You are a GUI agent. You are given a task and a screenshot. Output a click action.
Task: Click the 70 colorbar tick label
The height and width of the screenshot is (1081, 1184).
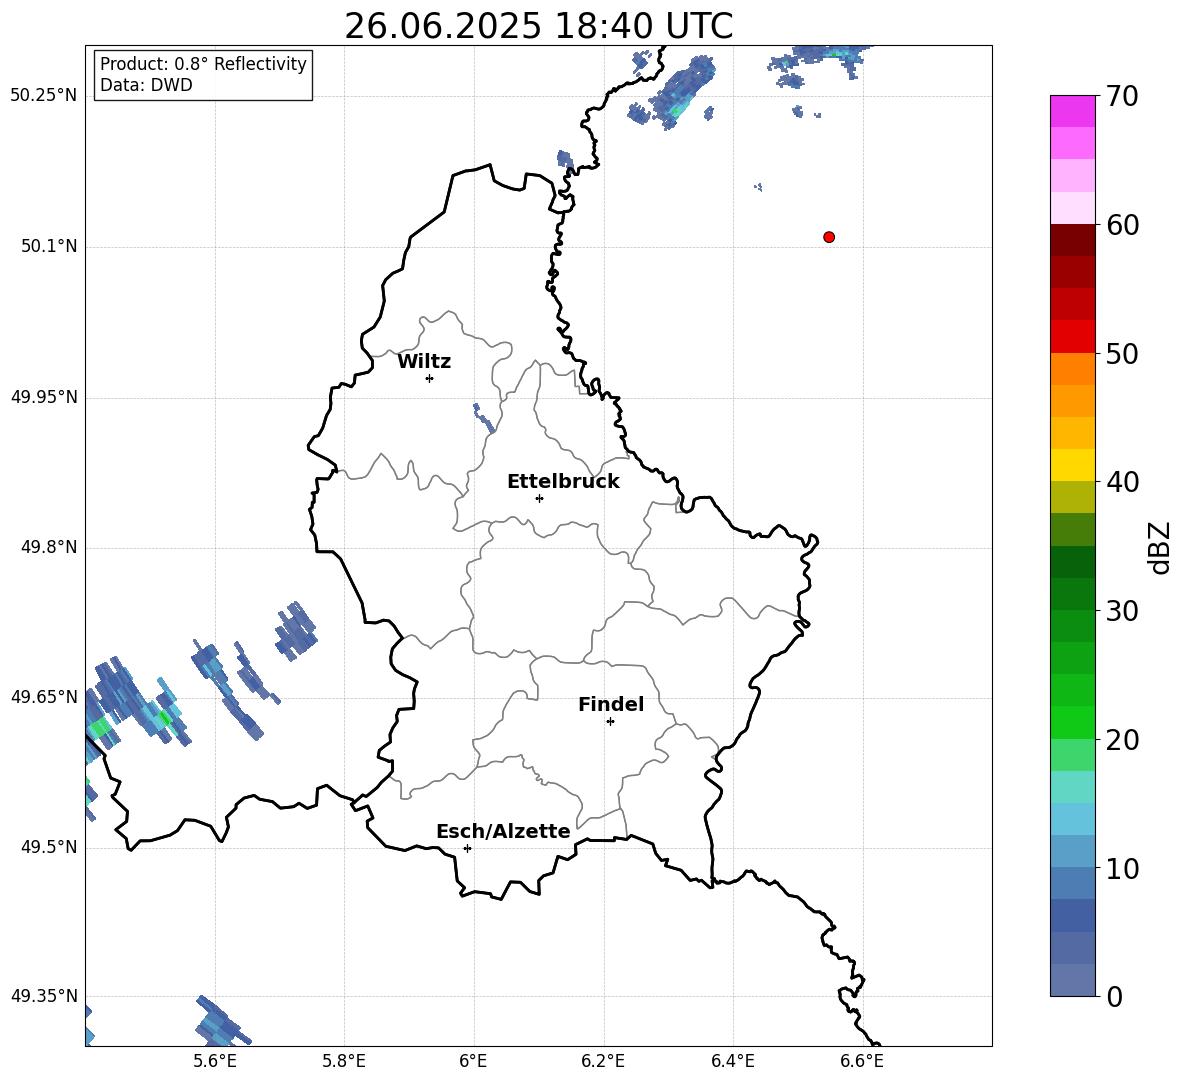(1122, 97)
